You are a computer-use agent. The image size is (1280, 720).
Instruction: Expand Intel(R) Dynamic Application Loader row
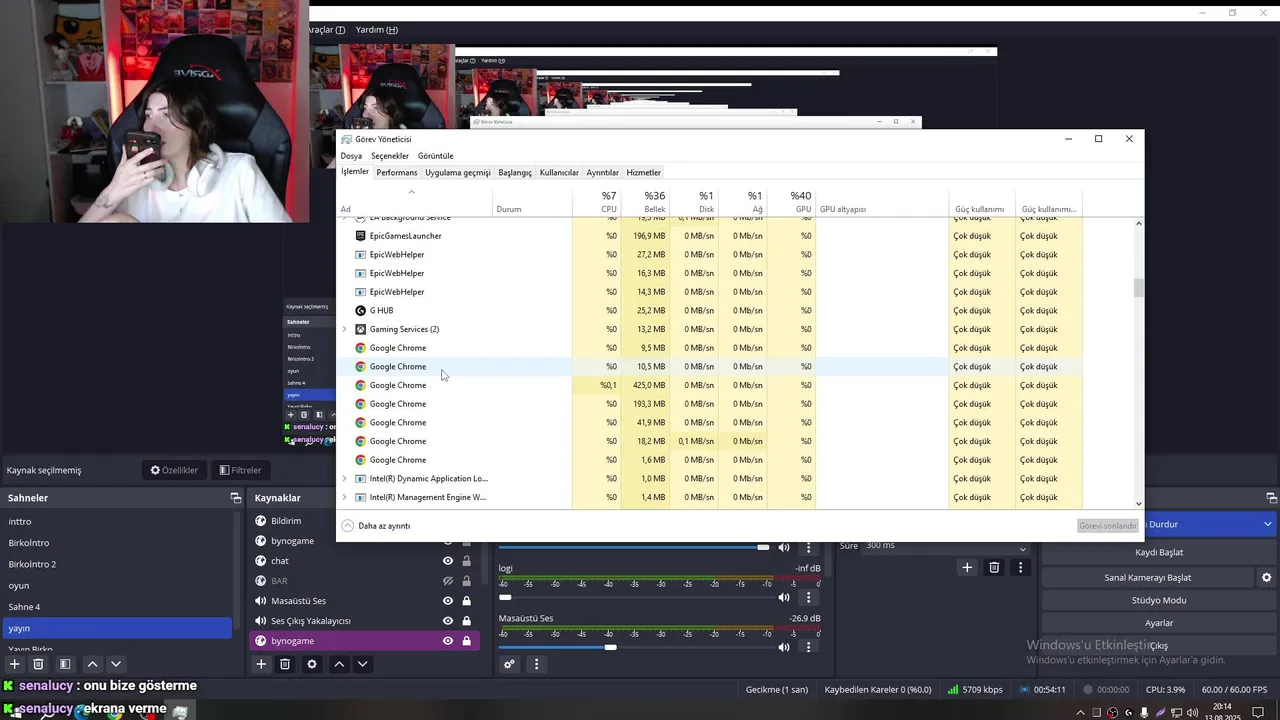(345, 479)
